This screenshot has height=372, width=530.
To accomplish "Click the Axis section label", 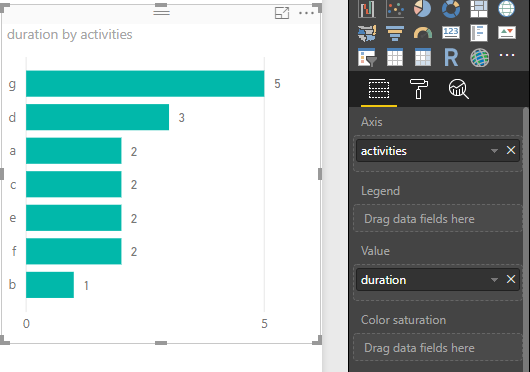I will coord(371,122).
